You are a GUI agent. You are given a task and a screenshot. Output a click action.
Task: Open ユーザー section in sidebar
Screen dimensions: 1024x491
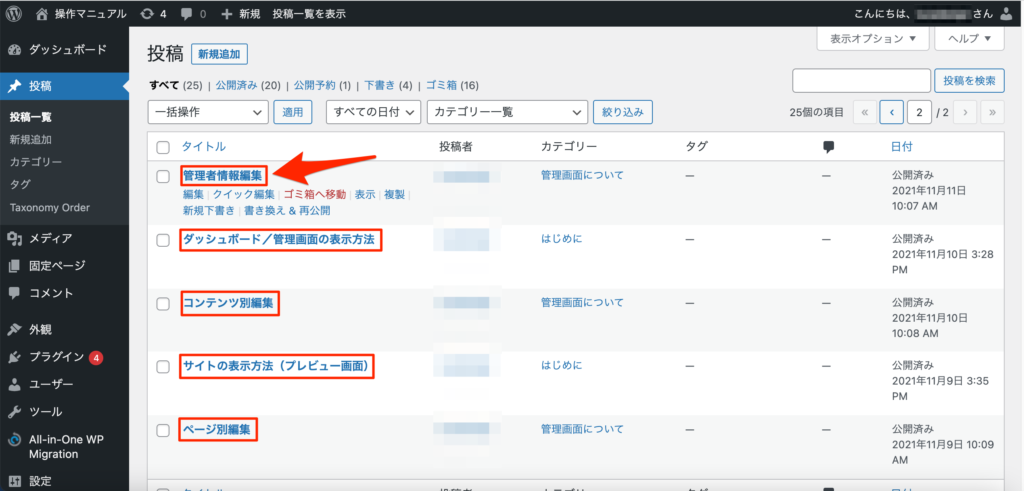tap(51, 384)
